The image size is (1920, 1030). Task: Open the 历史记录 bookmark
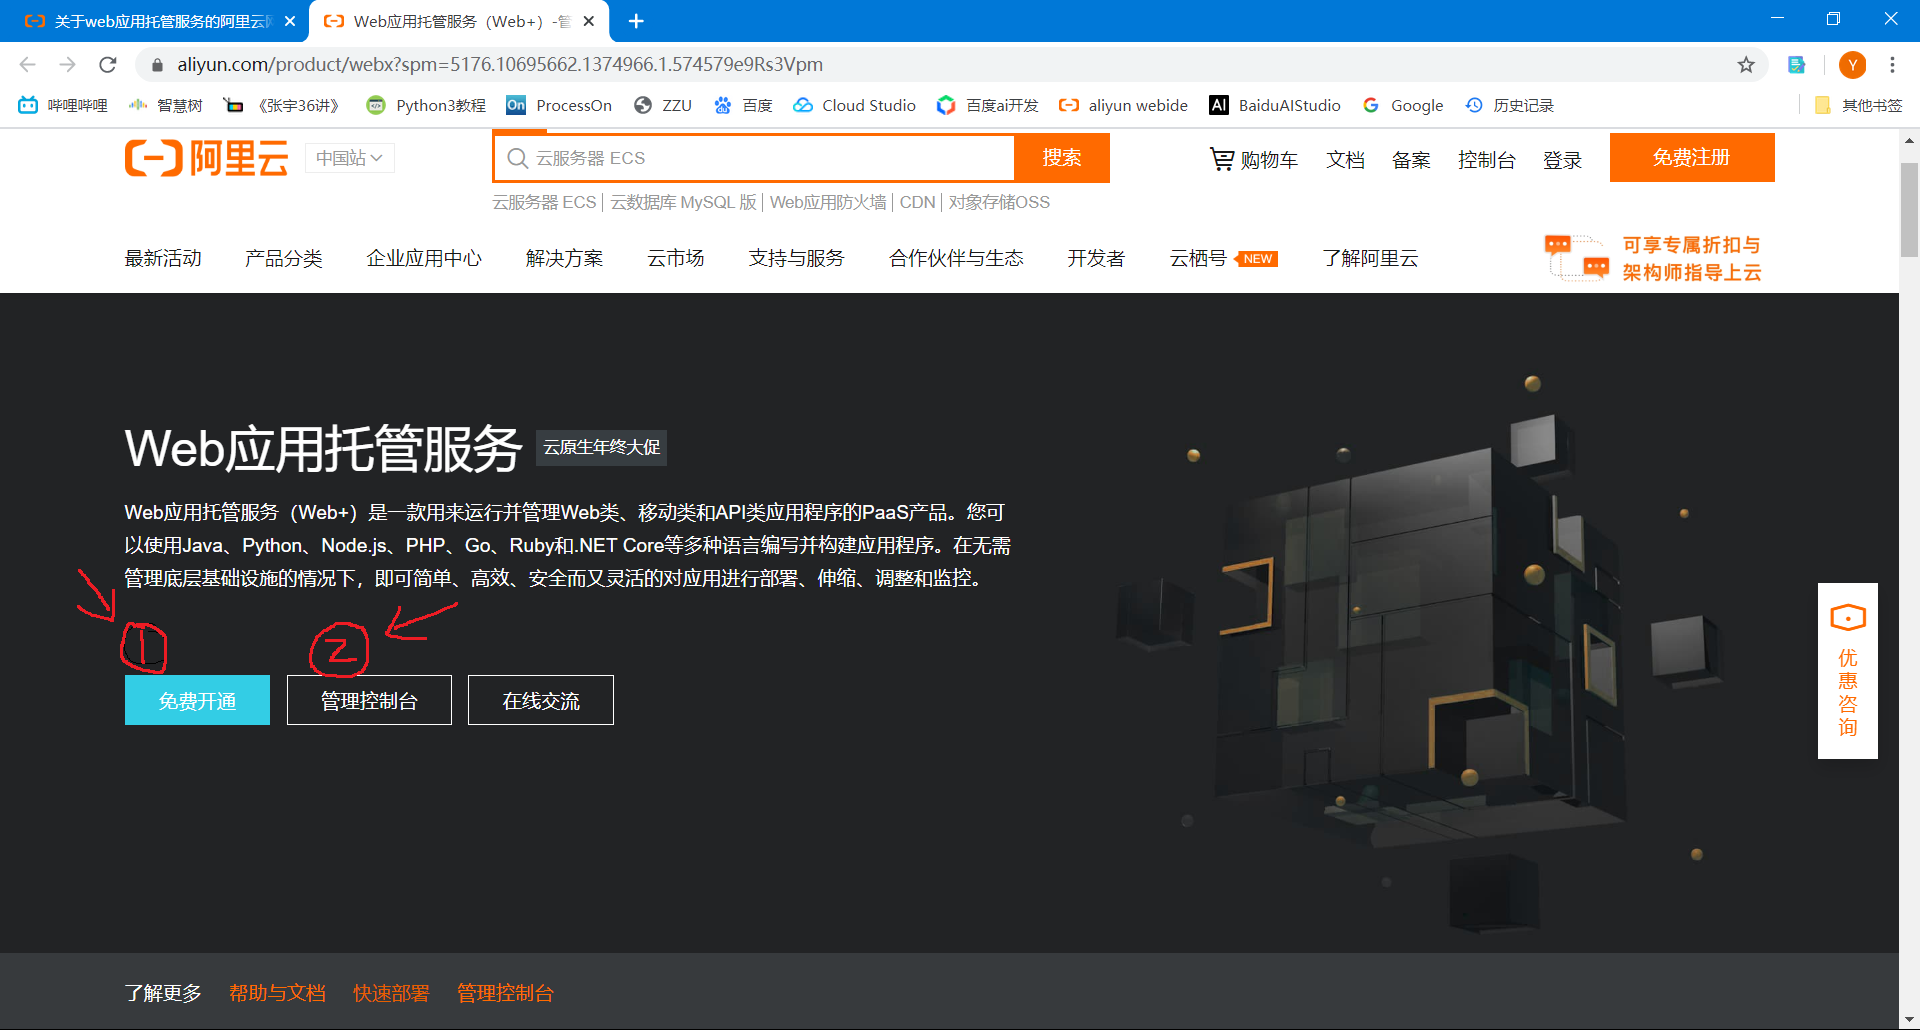[1510, 105]
